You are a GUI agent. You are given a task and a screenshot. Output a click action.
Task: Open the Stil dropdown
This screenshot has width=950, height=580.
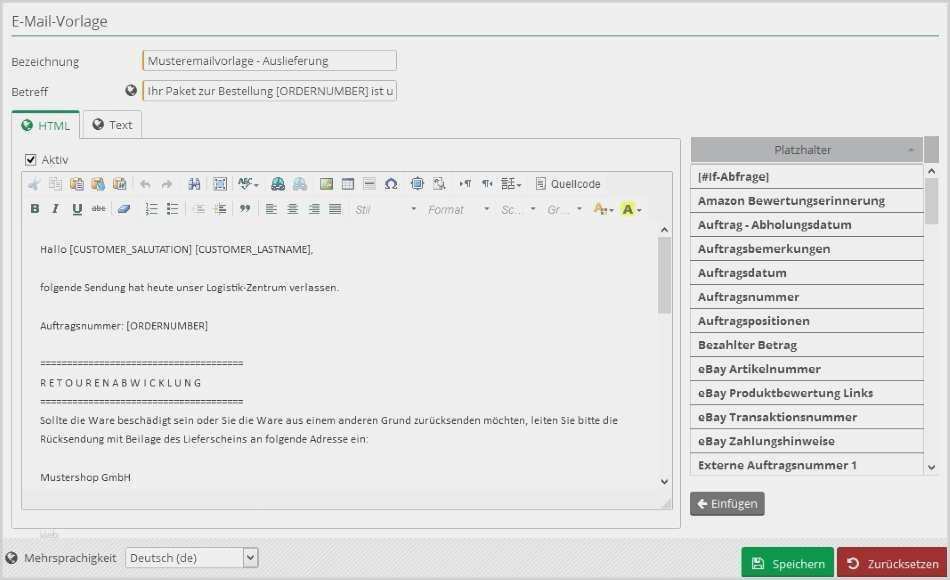click(386, 210)
